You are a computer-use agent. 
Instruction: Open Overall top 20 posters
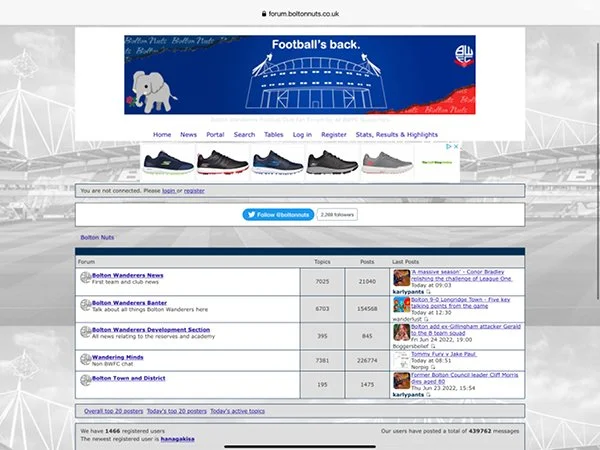[114, 411]
